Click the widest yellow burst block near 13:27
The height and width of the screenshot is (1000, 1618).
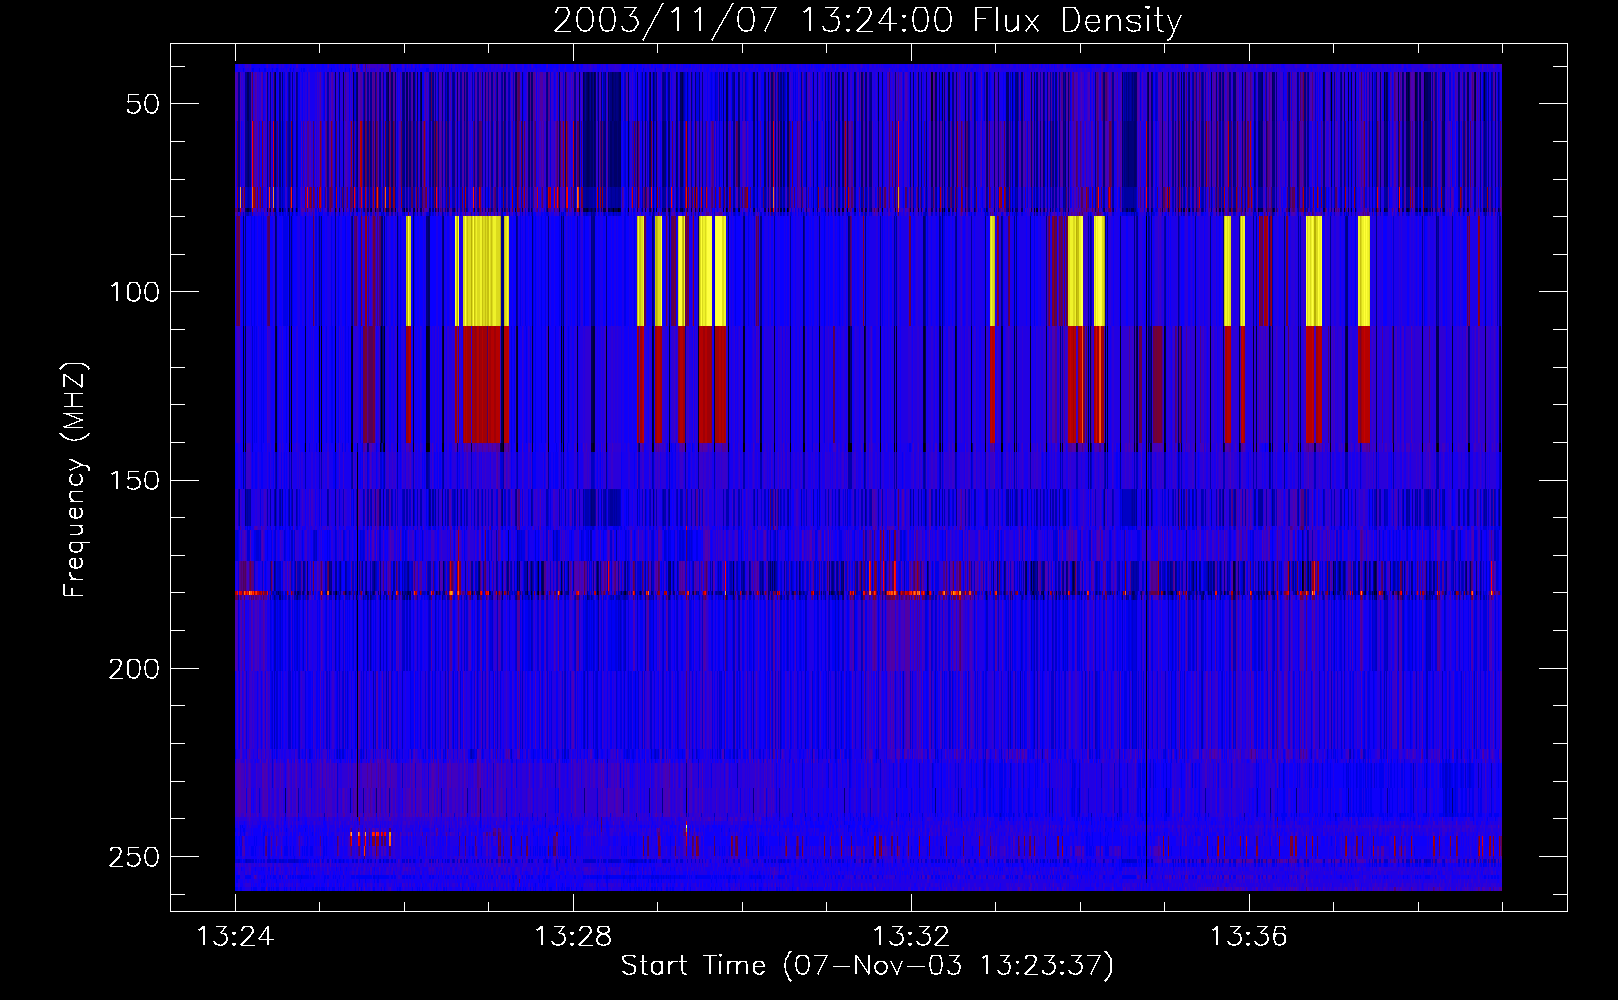pyautogui.click(x=482, y=271)
